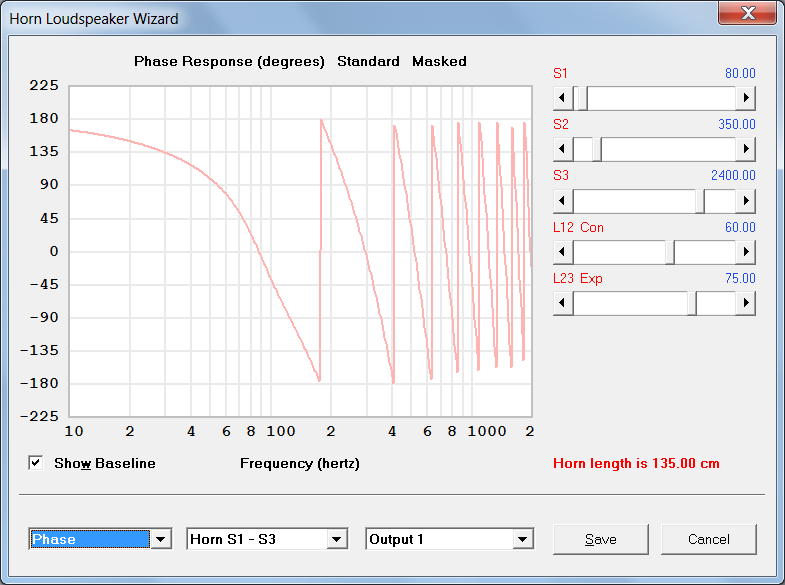Click the S2 slider right arrow
The width and height of the screenshot is (785, 585).
pyautogui.click(x=745, y=149)
